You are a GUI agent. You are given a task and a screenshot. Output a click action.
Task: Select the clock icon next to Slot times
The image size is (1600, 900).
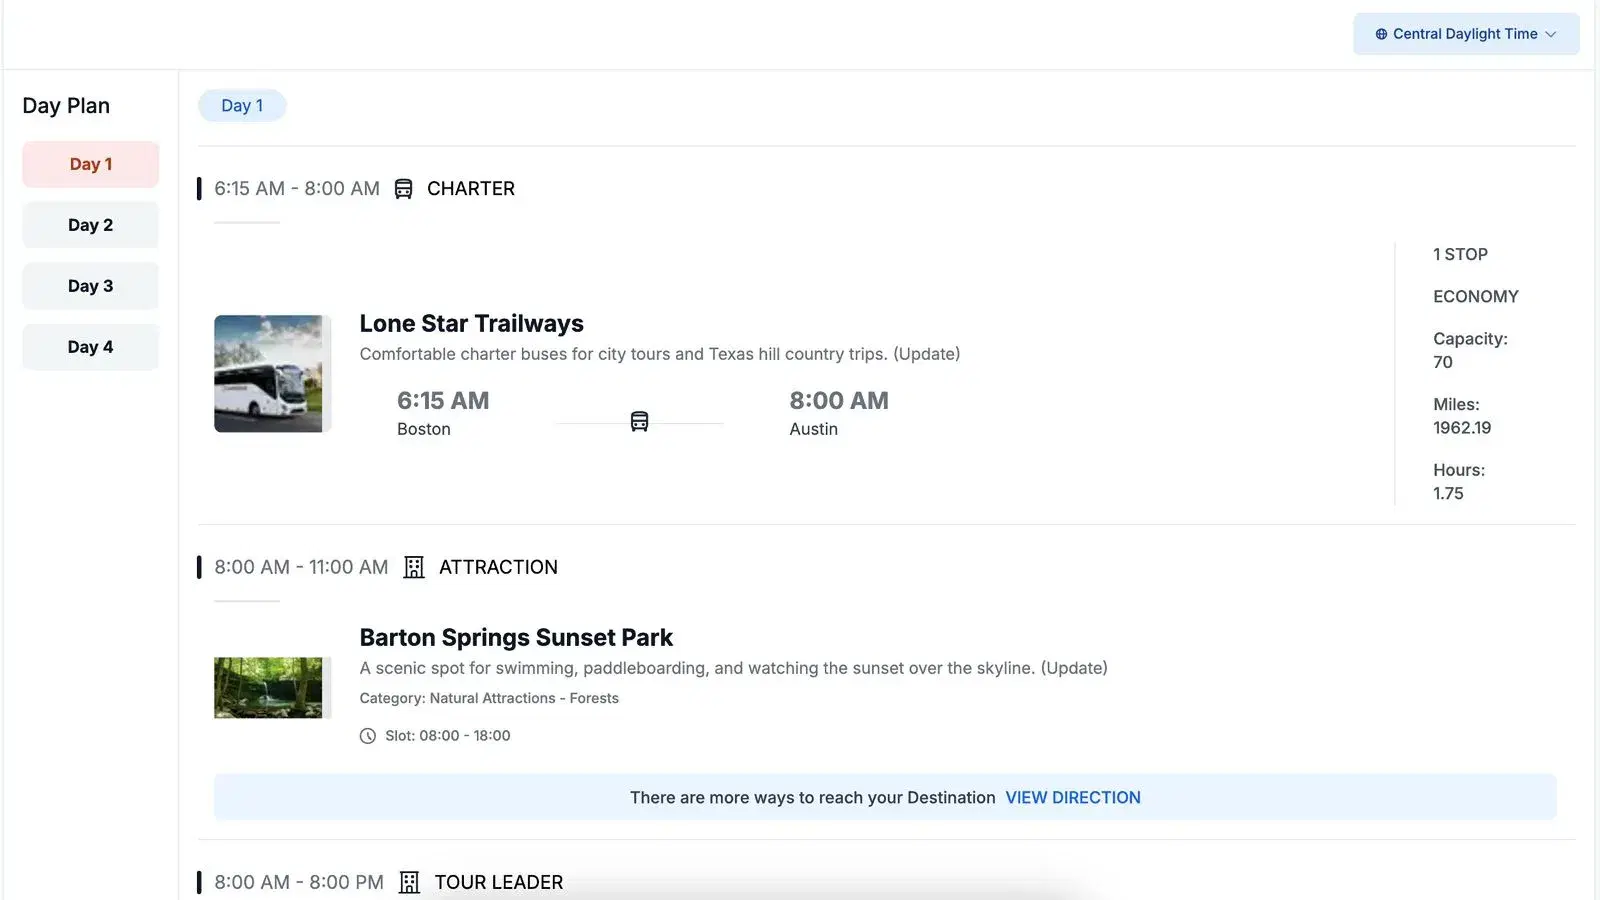pyautogui.click(x=368, y=735)
